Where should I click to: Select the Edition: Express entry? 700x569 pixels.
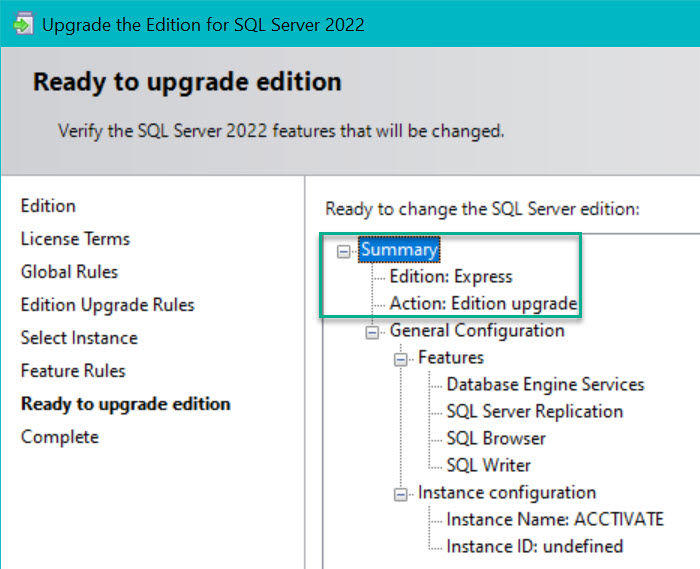click(x=450, y=277)
